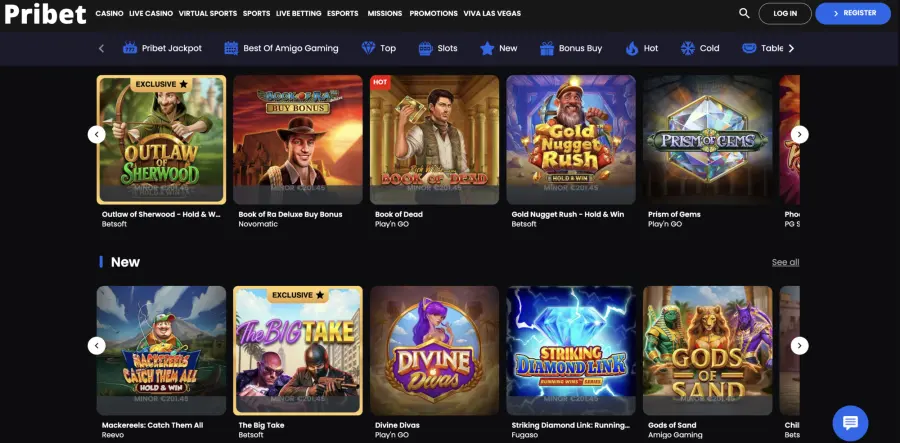
Task: Click the Pribet Jackpot category icon
Action: (130, 48)
